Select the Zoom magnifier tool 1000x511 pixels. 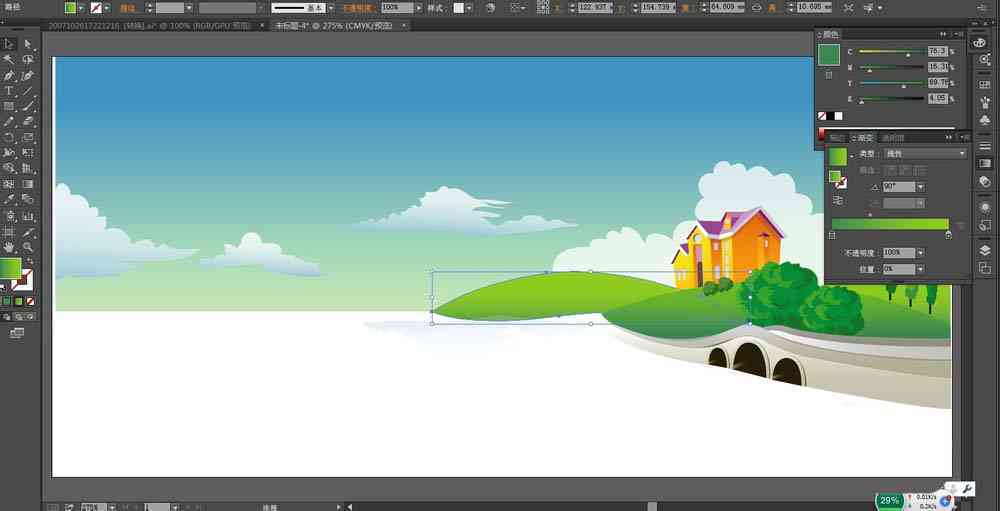(x=27, y=247)
